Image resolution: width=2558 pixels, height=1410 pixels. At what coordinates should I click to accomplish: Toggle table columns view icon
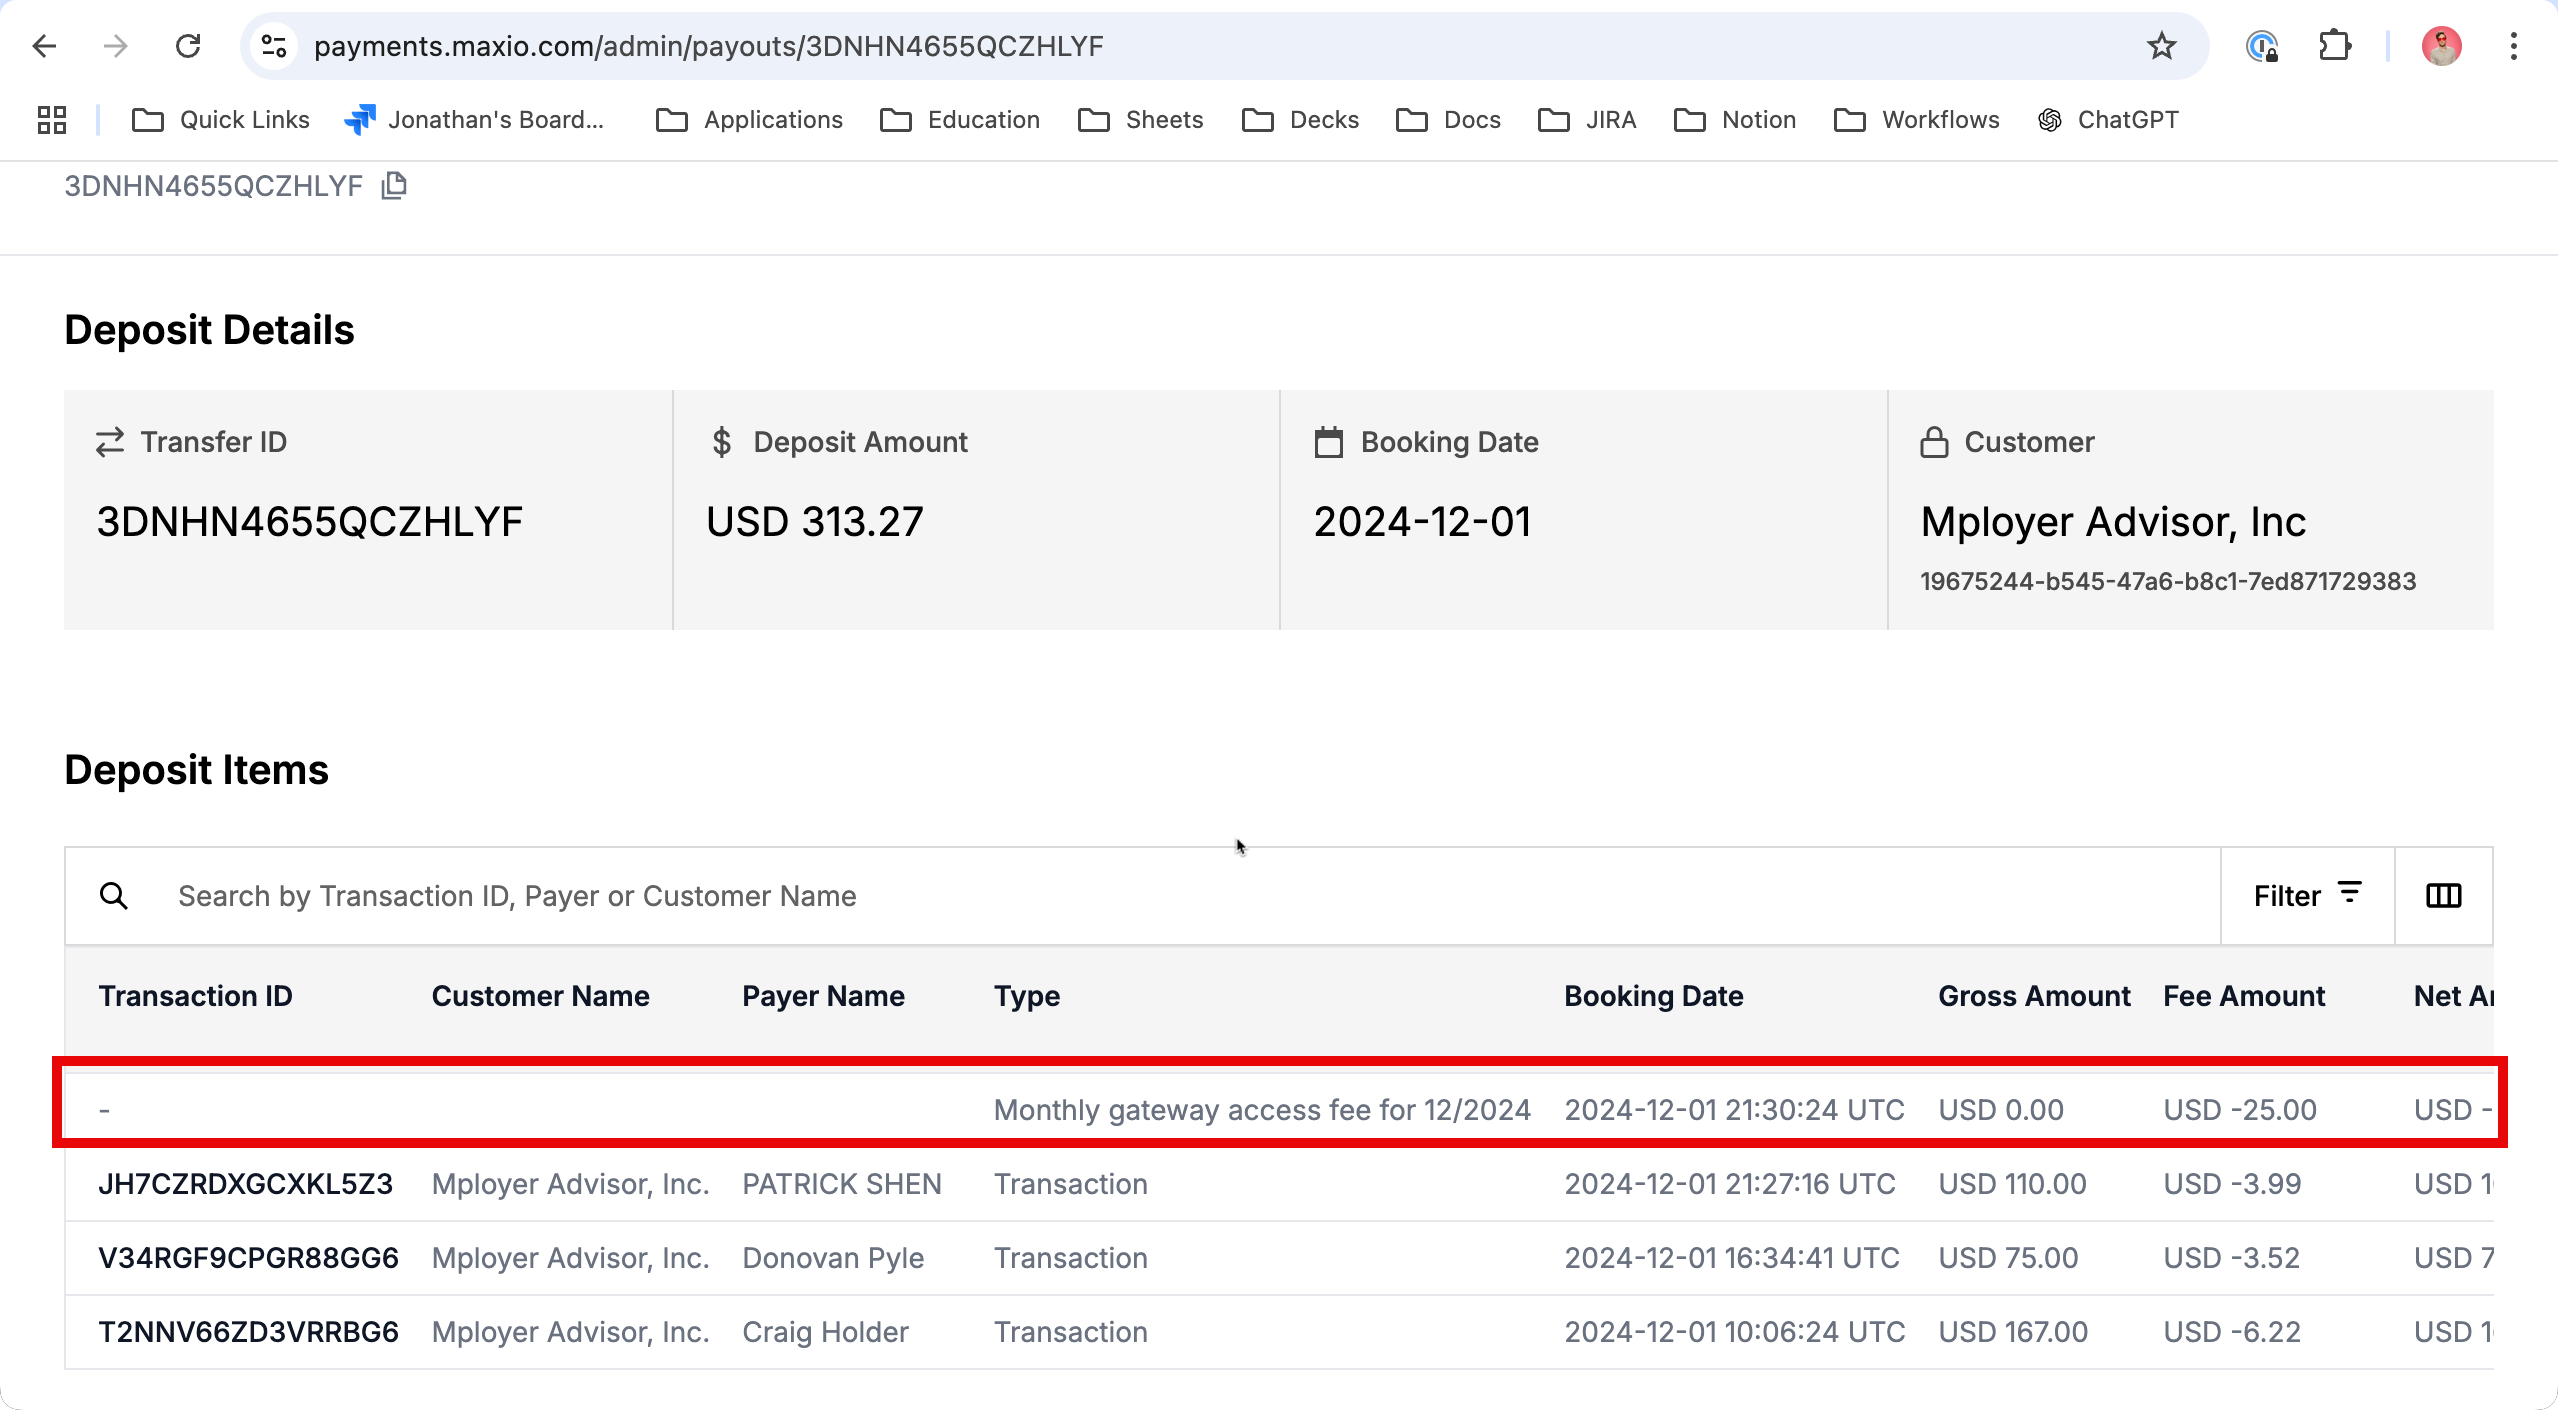(2444, 896)
